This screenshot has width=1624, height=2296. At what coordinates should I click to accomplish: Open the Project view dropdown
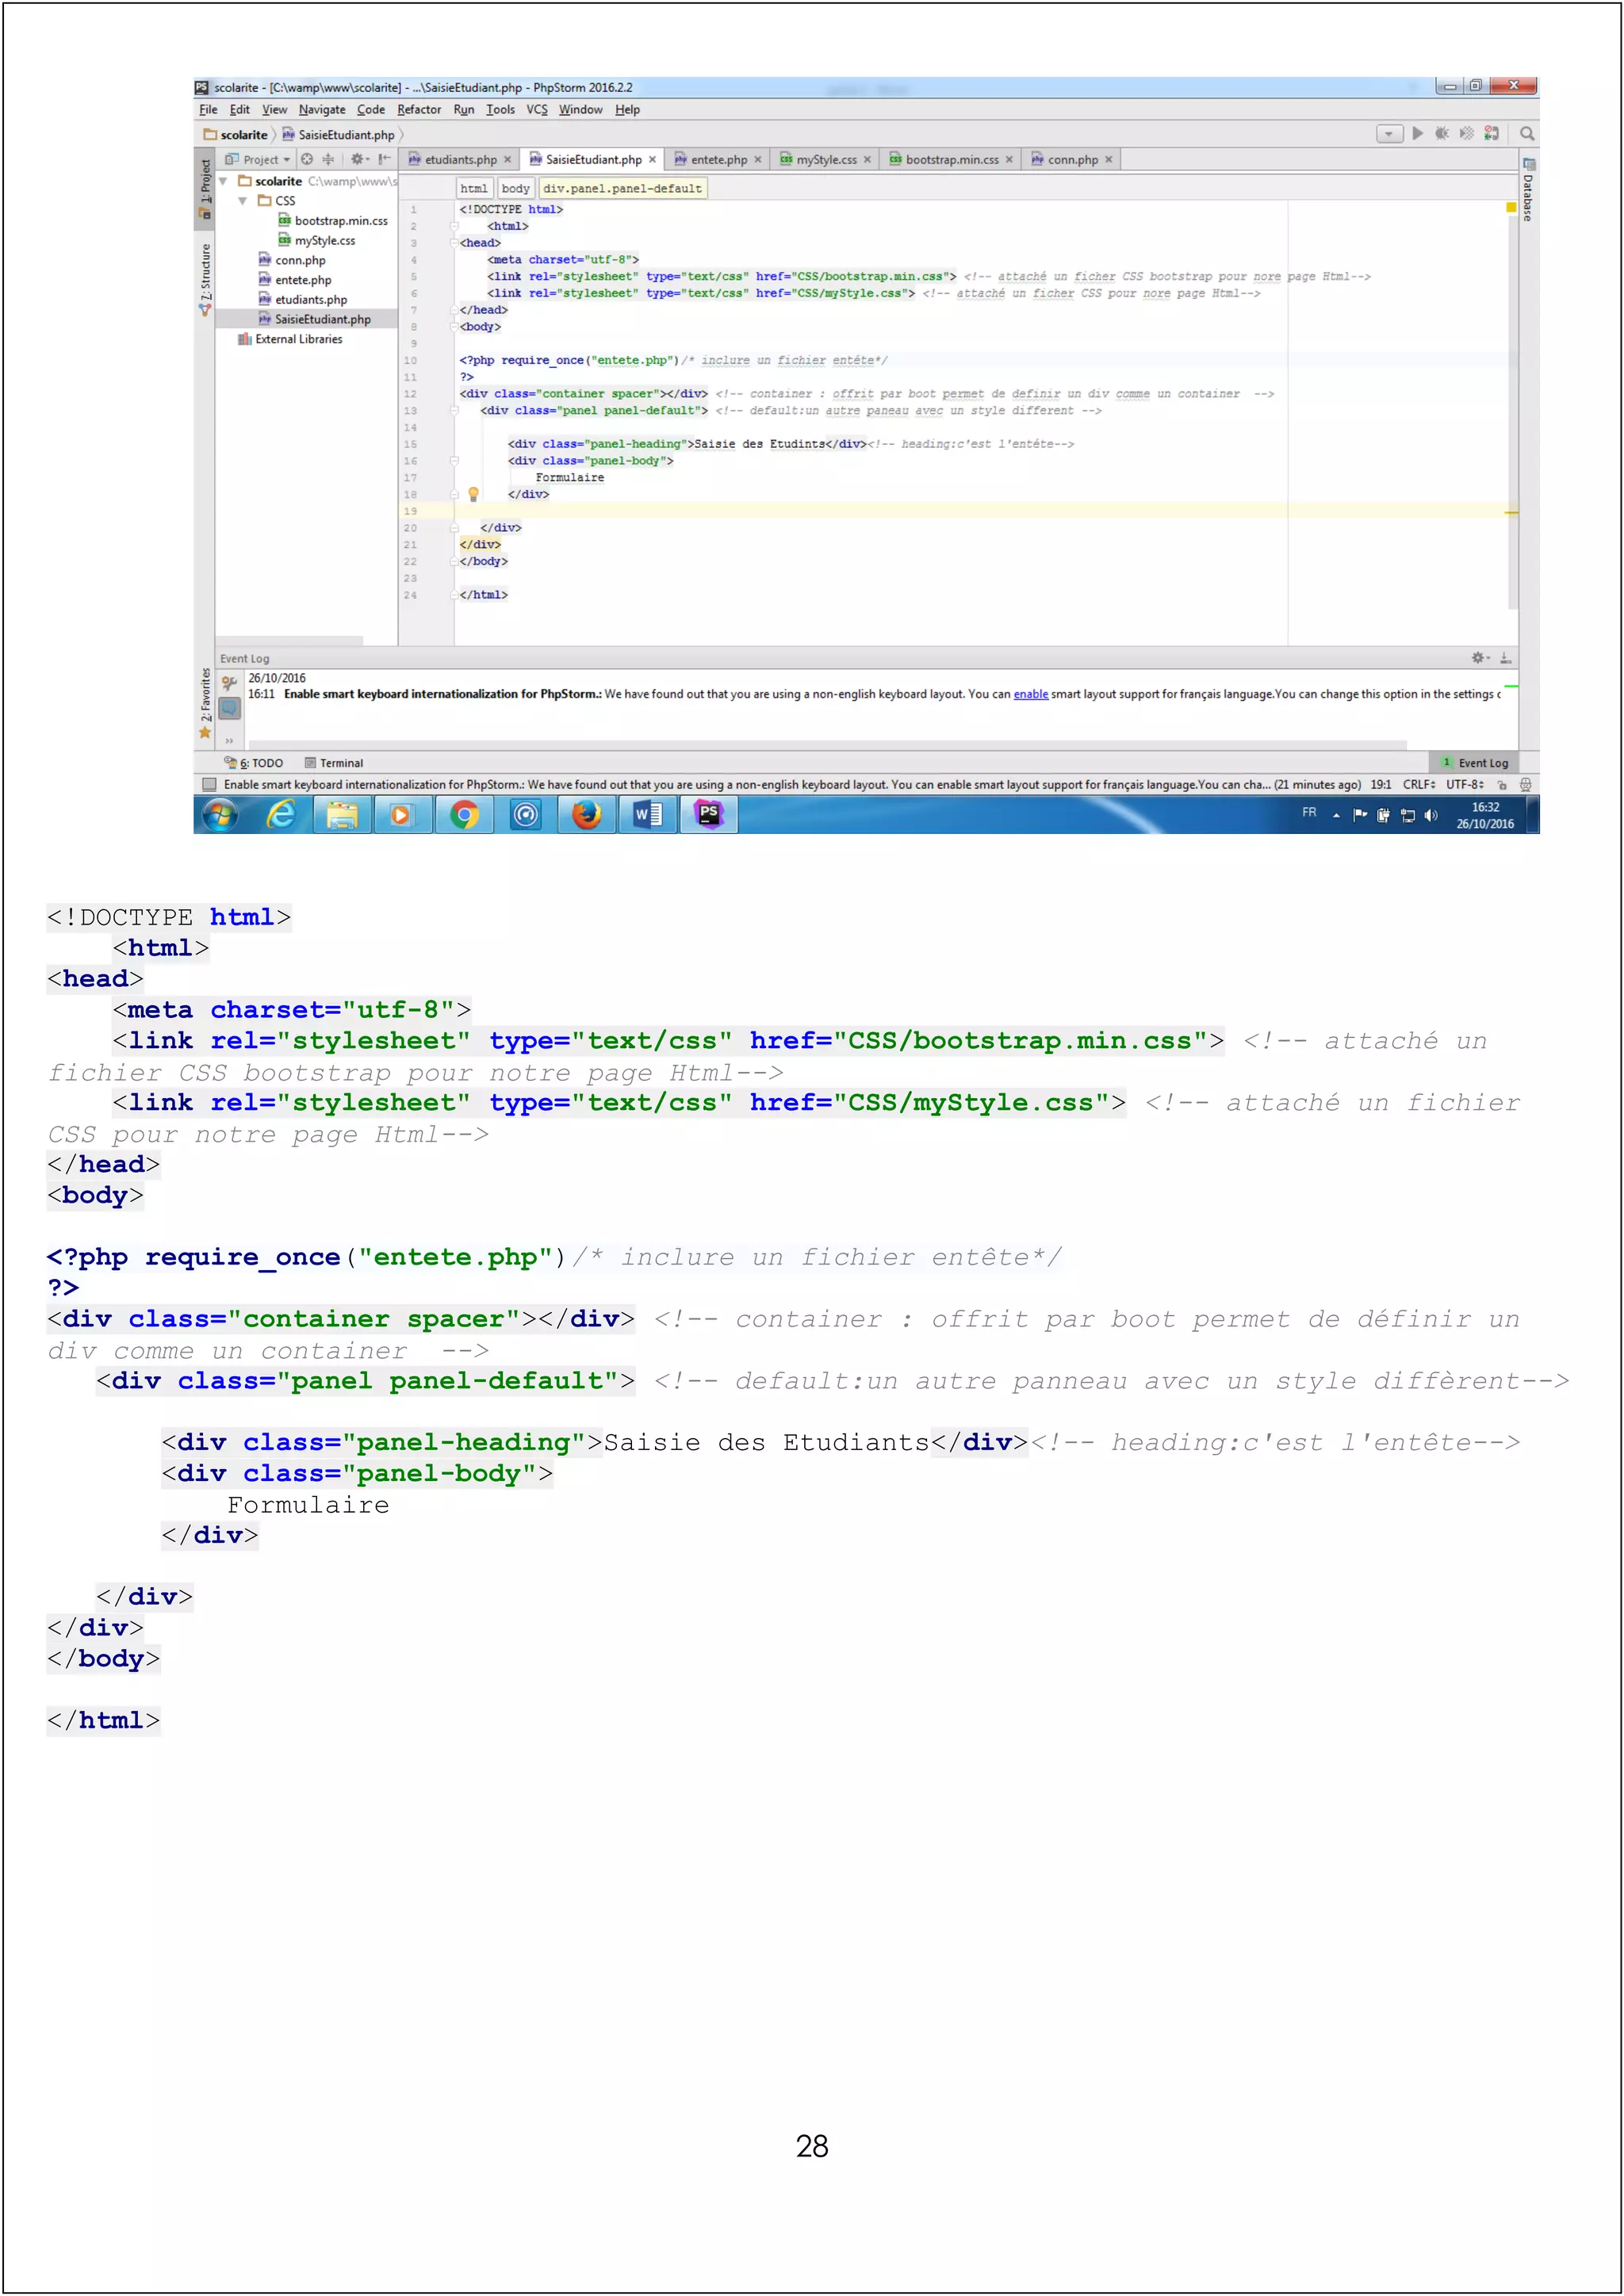click(258, 159)
